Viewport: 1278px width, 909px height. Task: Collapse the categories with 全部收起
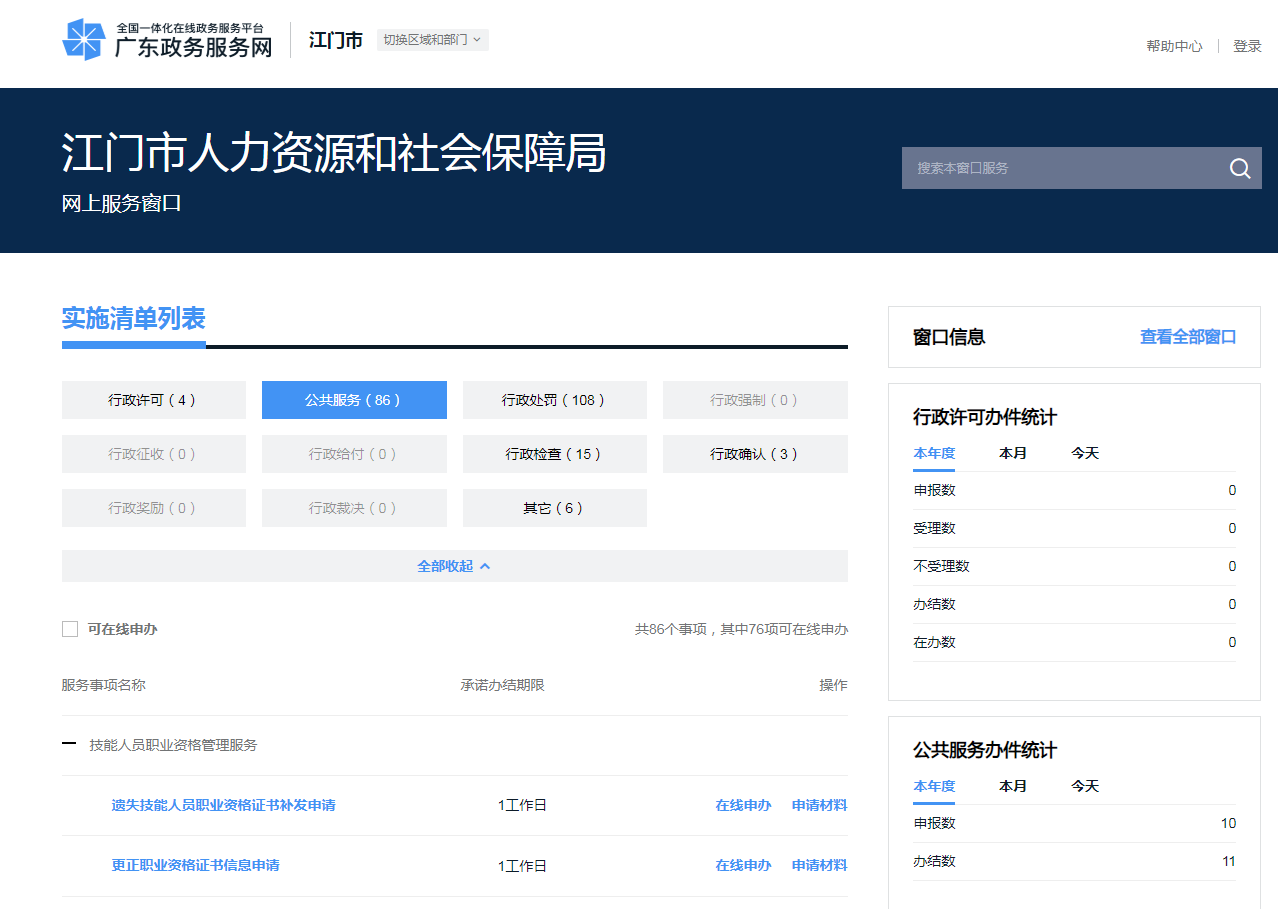tap(454, 566)
